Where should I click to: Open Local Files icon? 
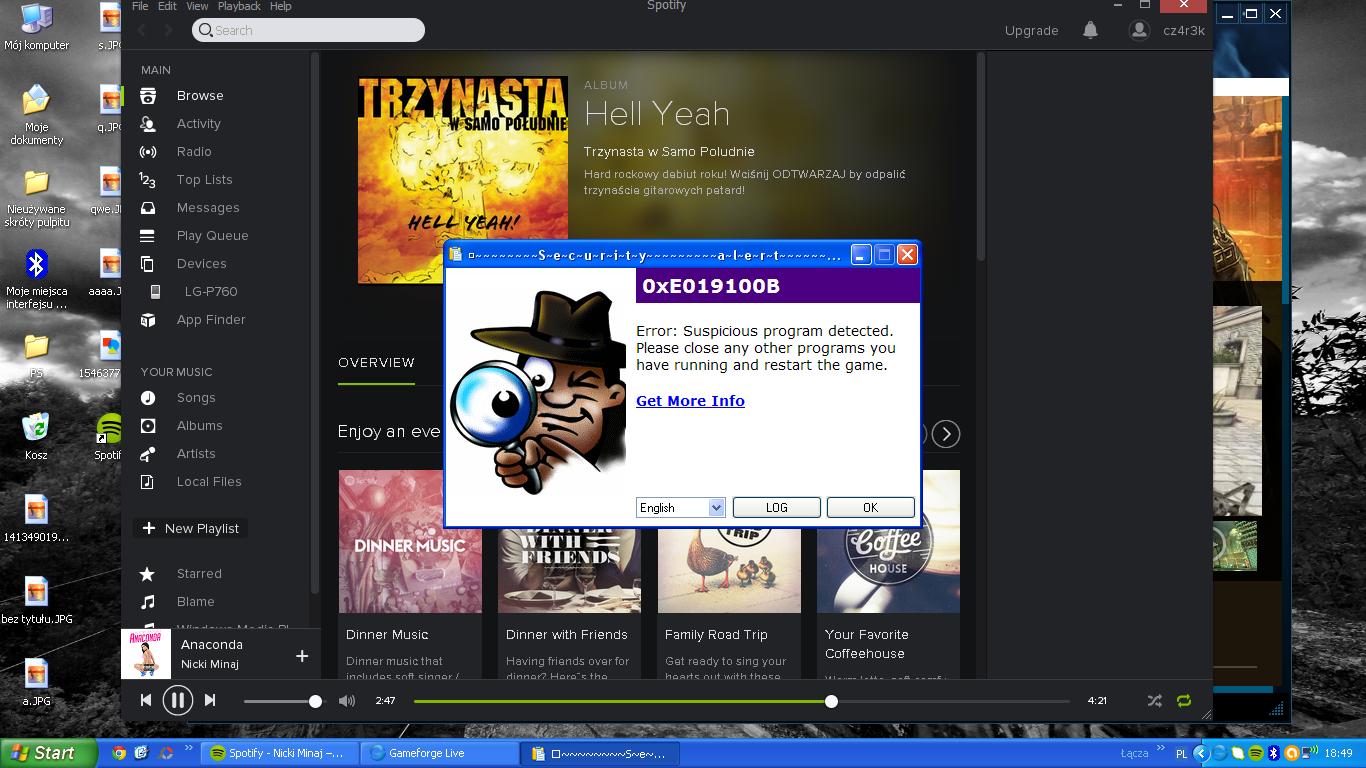point(148,482)
